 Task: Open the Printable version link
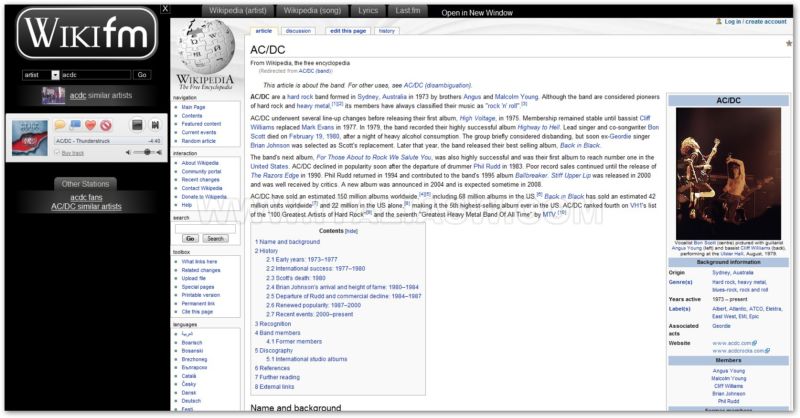201,295
